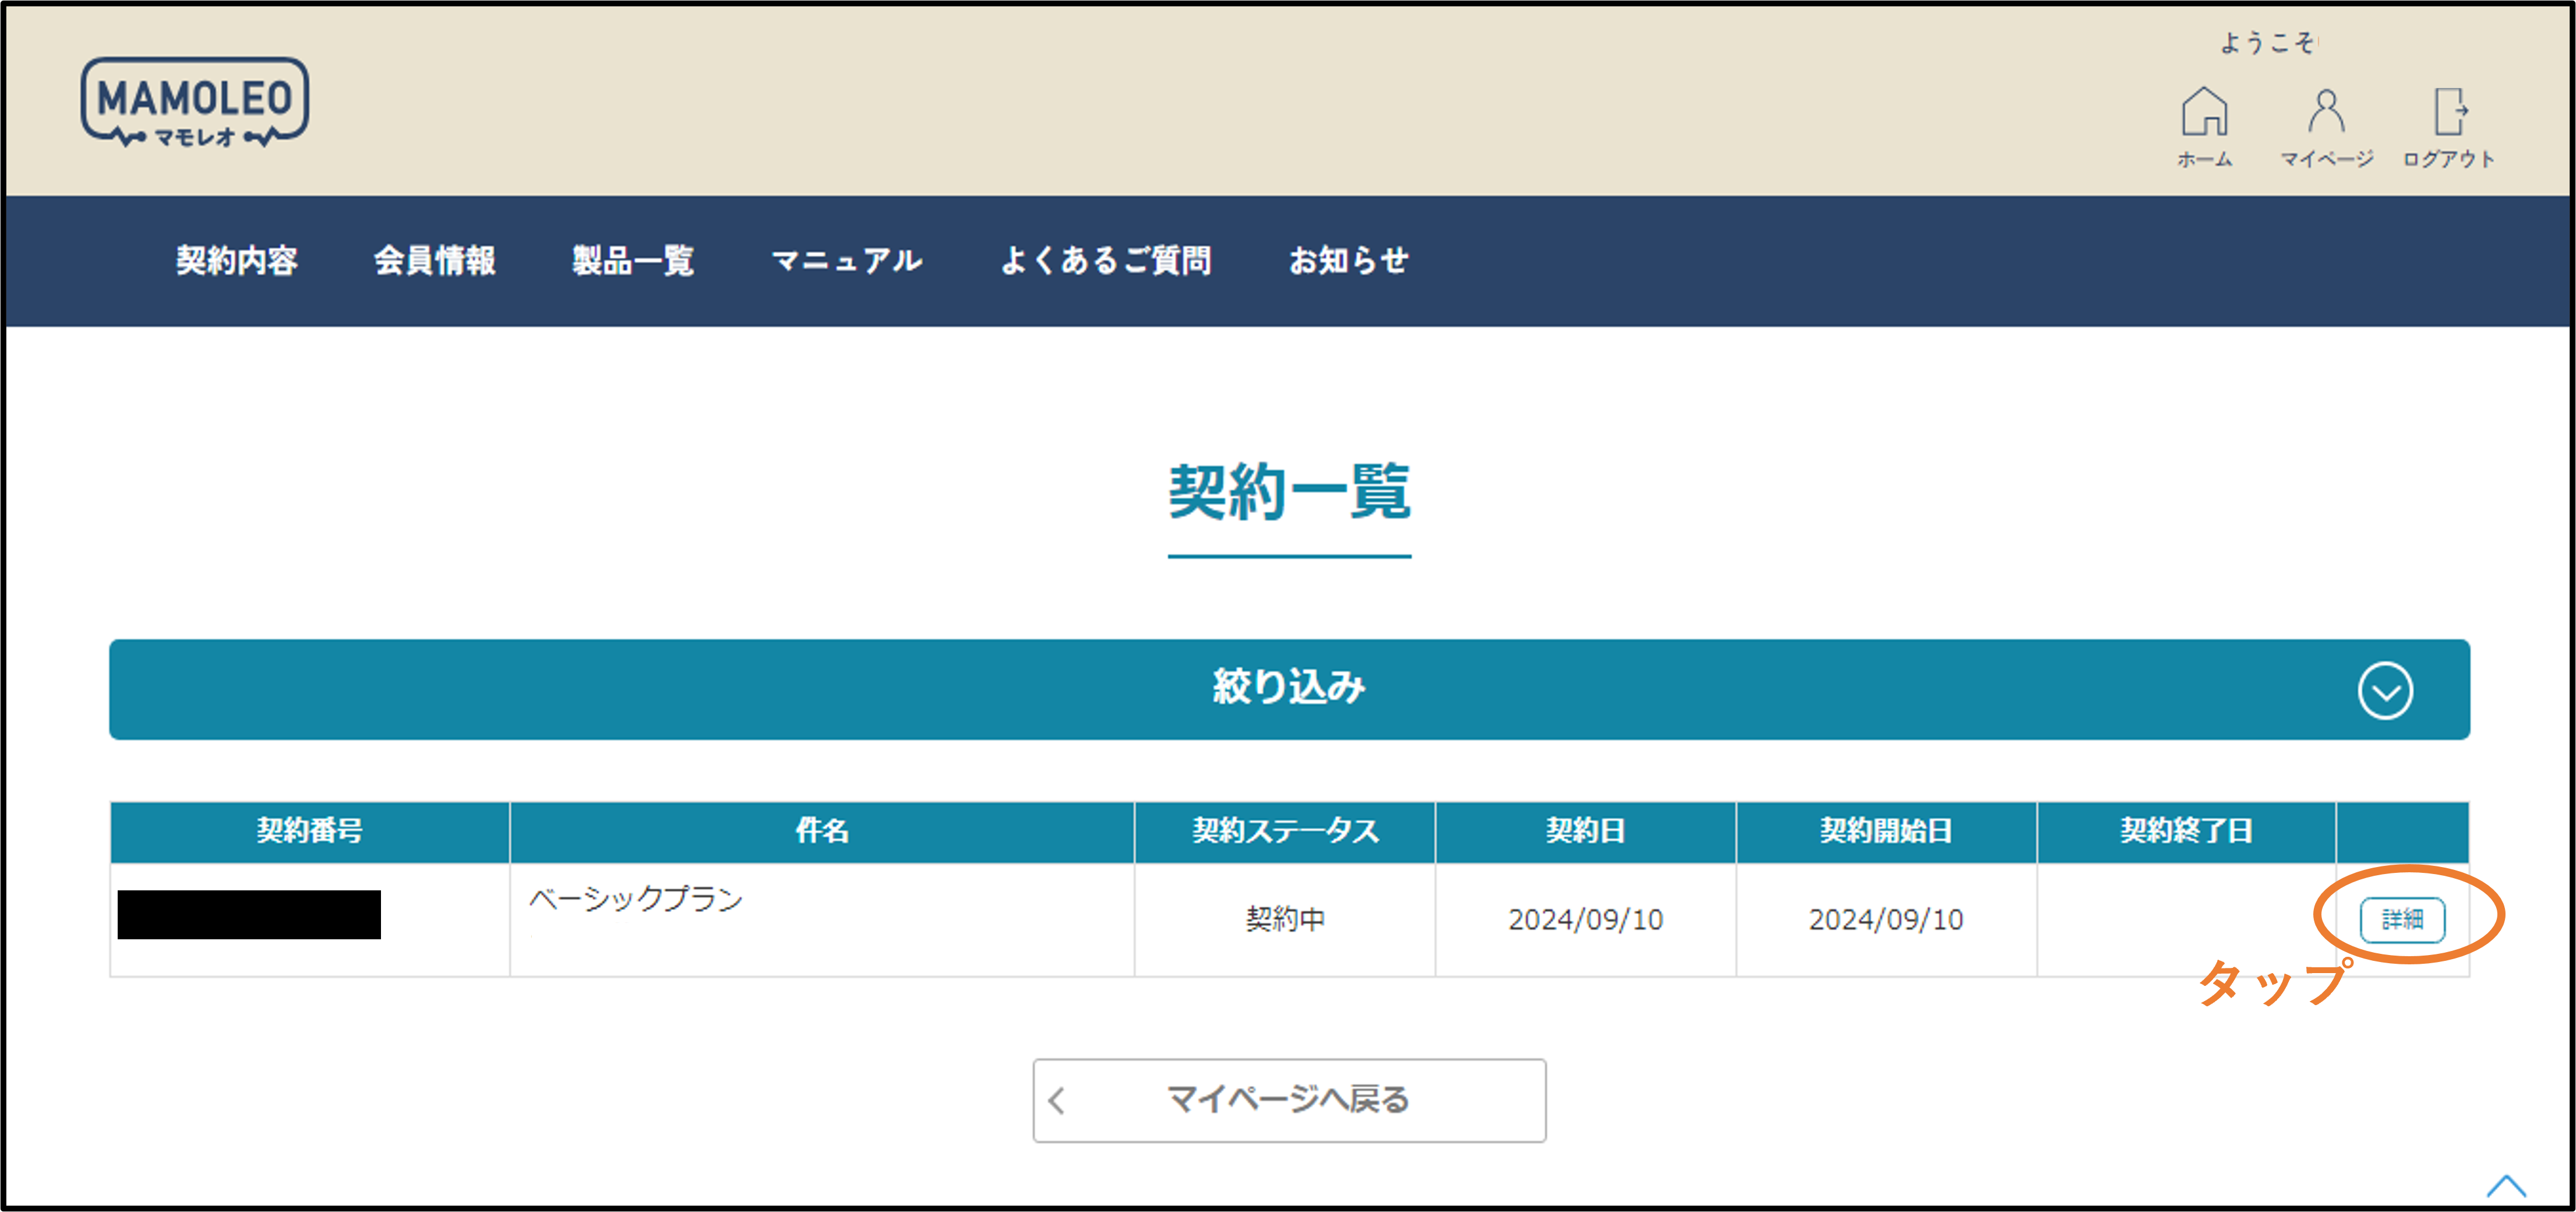Screen dimensions: 2576x1212
Task: Open お知らせ navigation item
Action: tap(1348, 260)
